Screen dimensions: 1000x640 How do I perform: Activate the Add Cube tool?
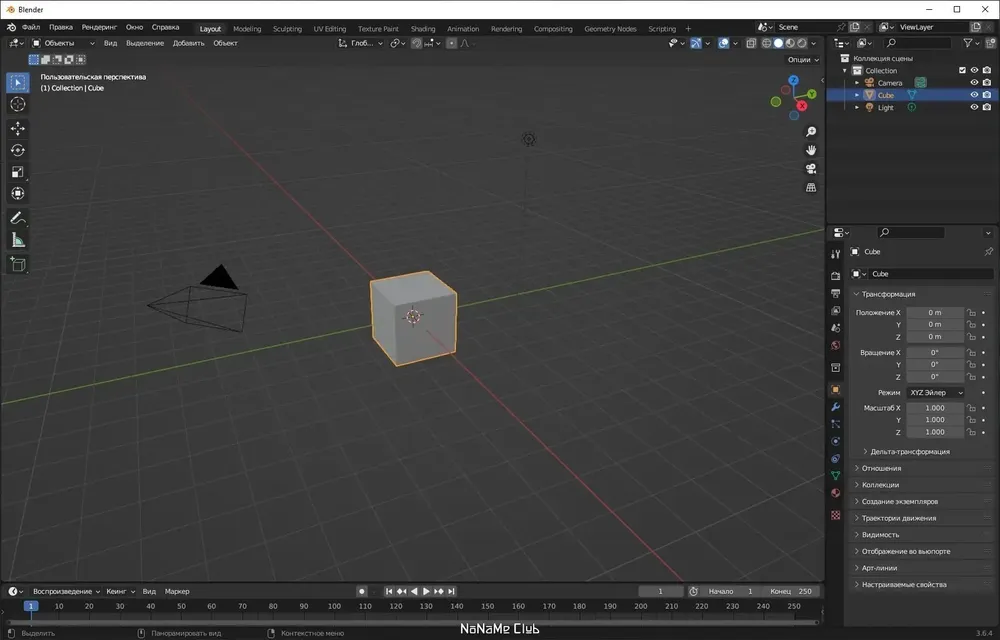[17, 264]
